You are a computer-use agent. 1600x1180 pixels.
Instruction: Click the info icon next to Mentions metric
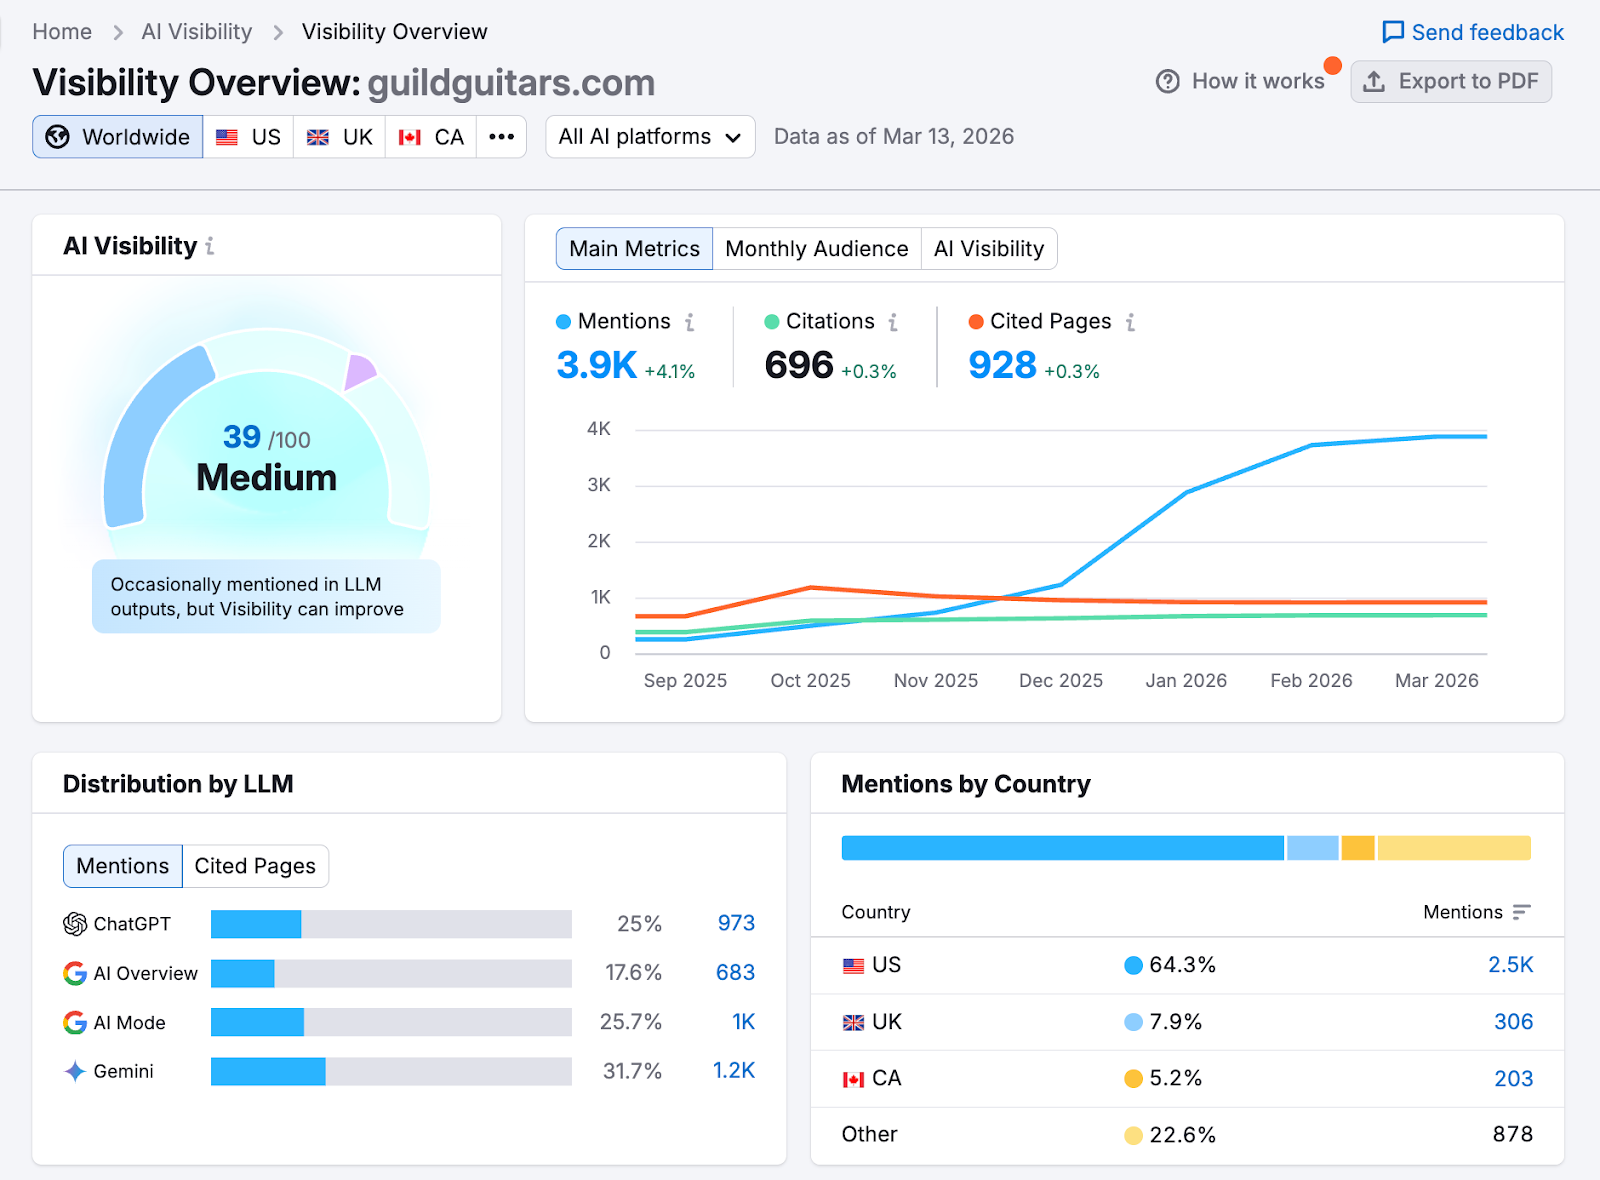[x=689, y=321]
